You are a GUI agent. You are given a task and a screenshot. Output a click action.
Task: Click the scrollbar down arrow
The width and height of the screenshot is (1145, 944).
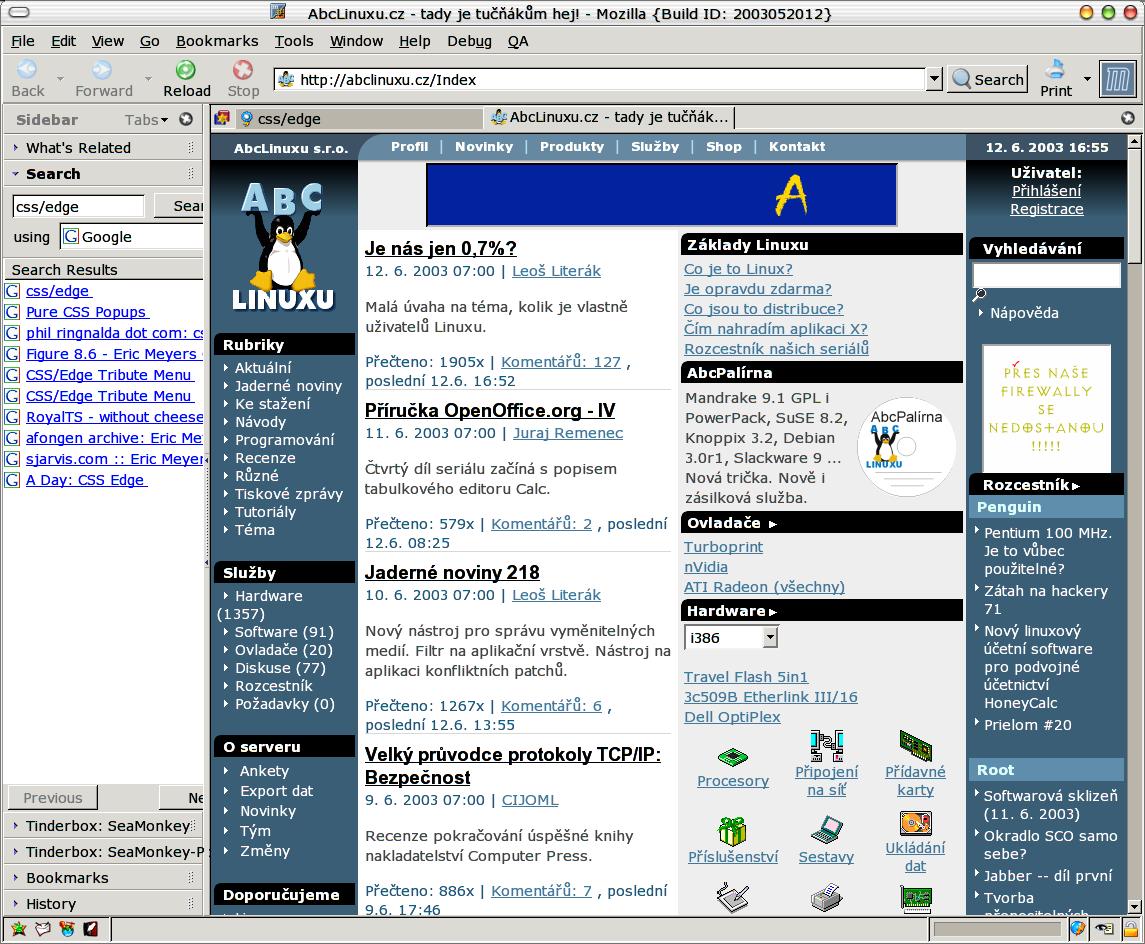(1134, 907)
